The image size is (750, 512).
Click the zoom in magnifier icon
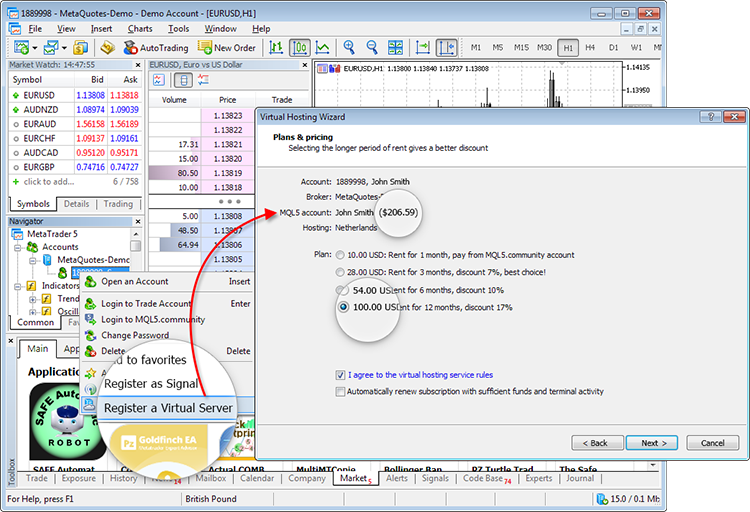coord(349,47)
